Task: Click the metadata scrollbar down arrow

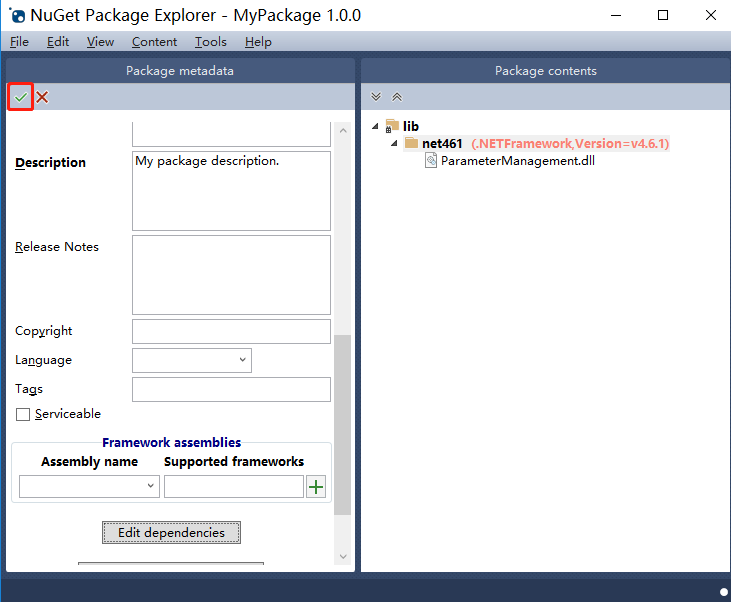Action: tap(343, 556)
